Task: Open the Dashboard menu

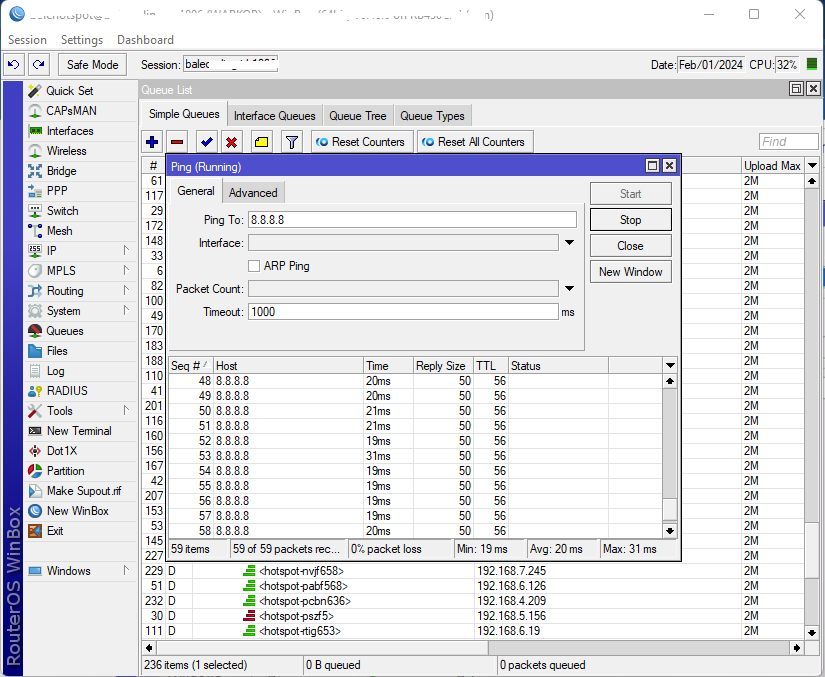Action: pyautogui.click(x=145, y=40)
